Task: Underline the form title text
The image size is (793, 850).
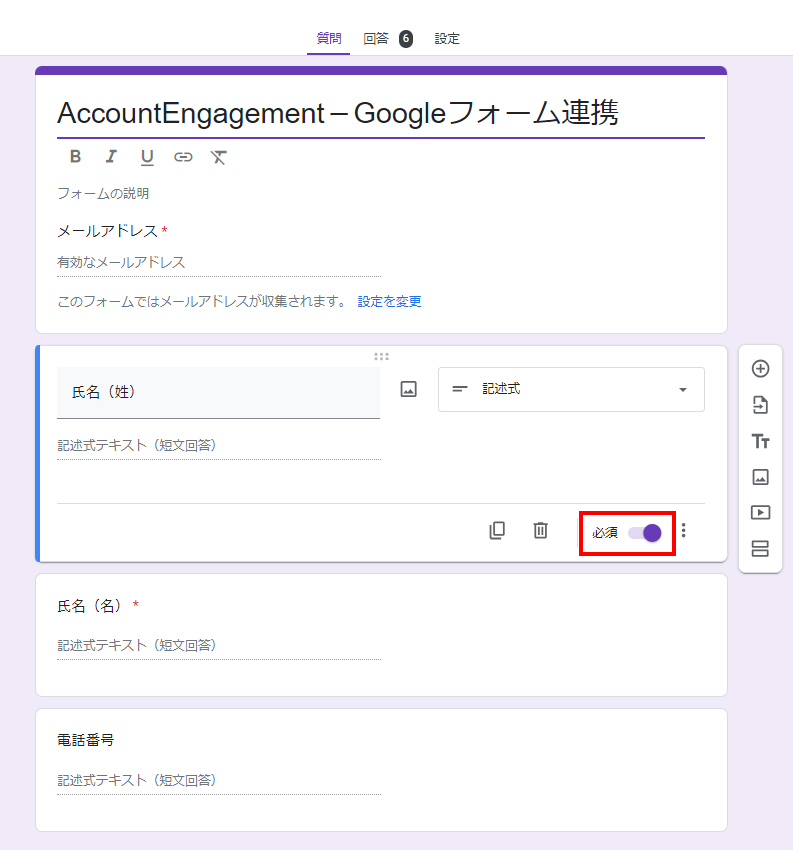Action: pyautogui.click(x=147, y=157)
